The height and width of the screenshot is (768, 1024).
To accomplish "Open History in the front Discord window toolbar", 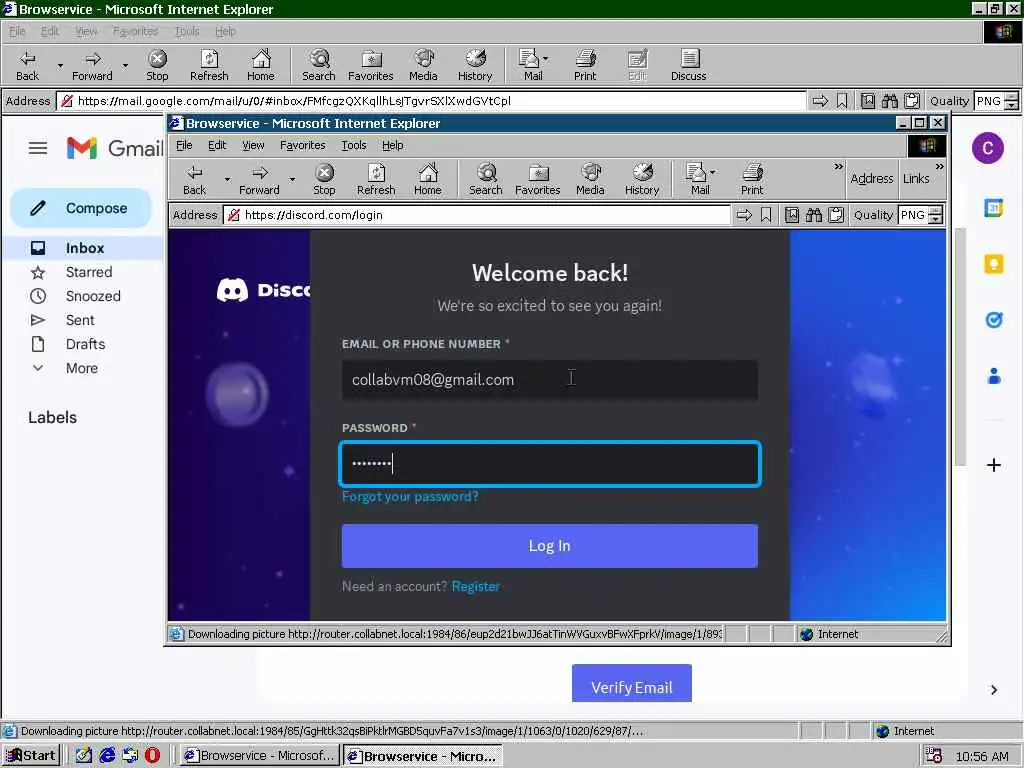I will tap(642, 180).
